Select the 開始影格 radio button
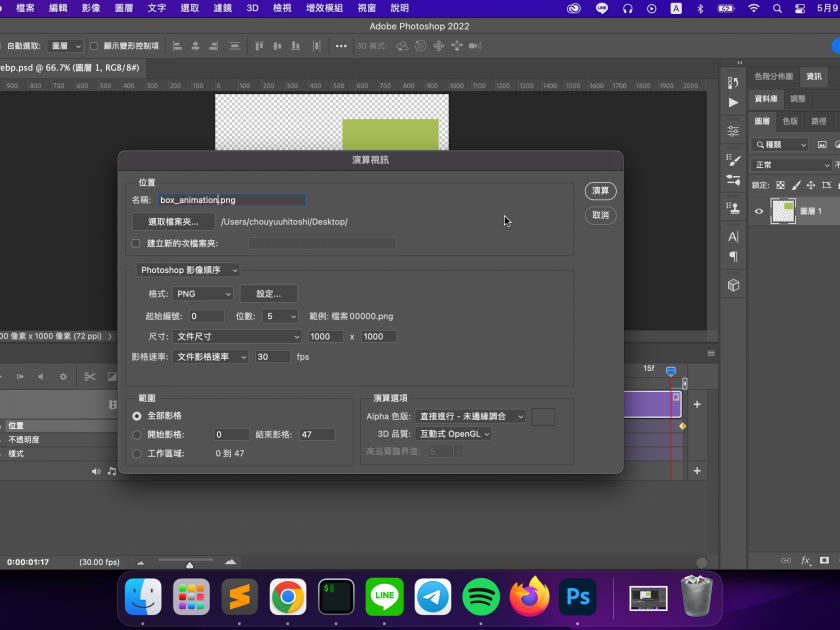The image size is (840, 630). [x=137, y=435]
